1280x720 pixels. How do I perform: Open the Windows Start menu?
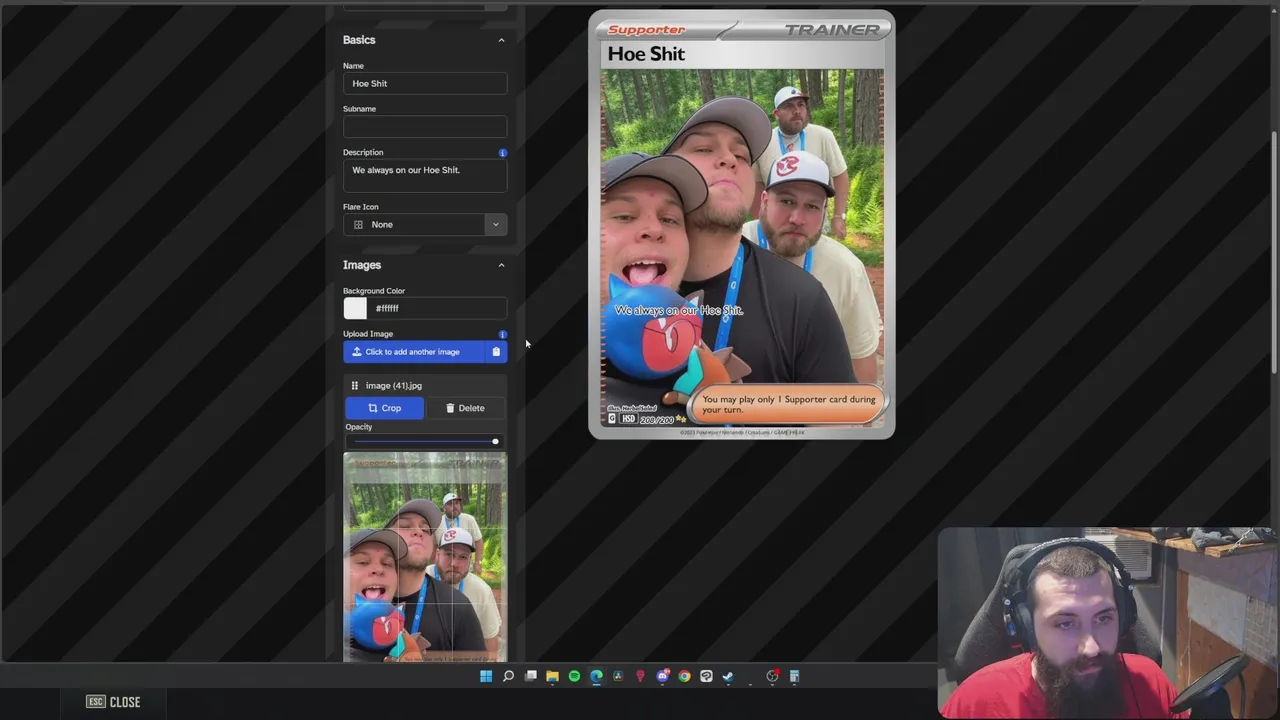486,677
